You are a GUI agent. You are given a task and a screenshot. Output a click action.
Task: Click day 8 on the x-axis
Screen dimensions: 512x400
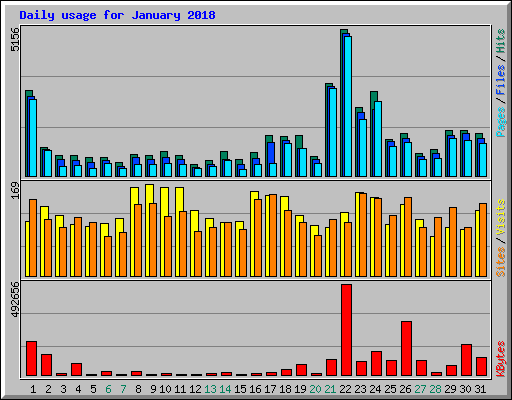[x=138, y=389]
